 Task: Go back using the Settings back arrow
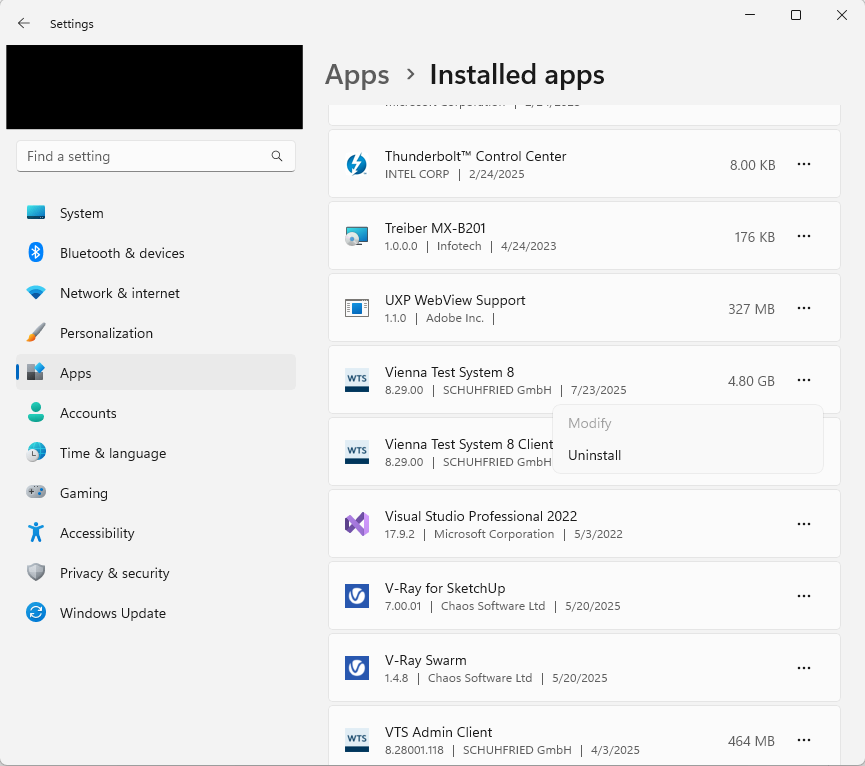point(24,24)
